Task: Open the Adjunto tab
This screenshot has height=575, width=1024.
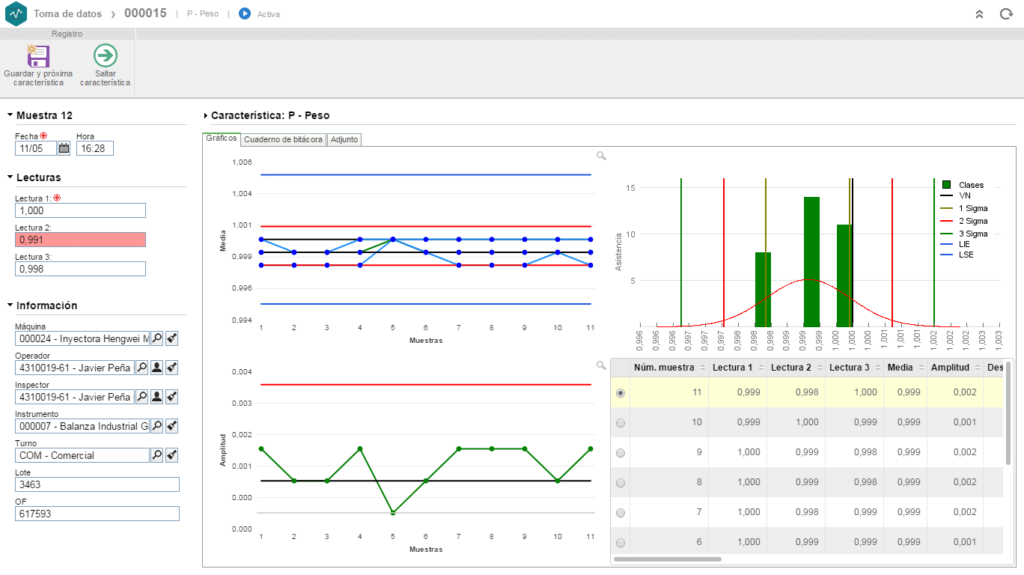Action: (x=344, y=139)
